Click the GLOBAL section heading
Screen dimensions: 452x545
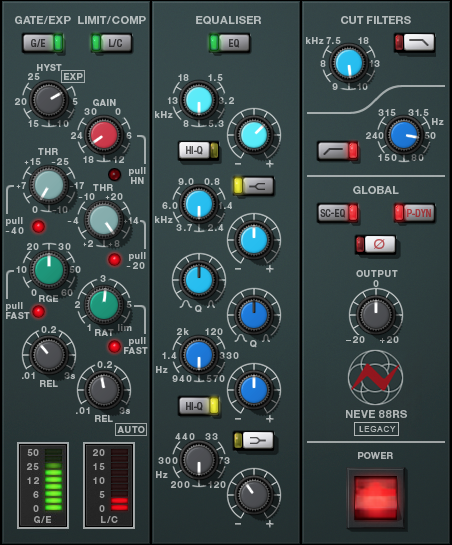376,190
